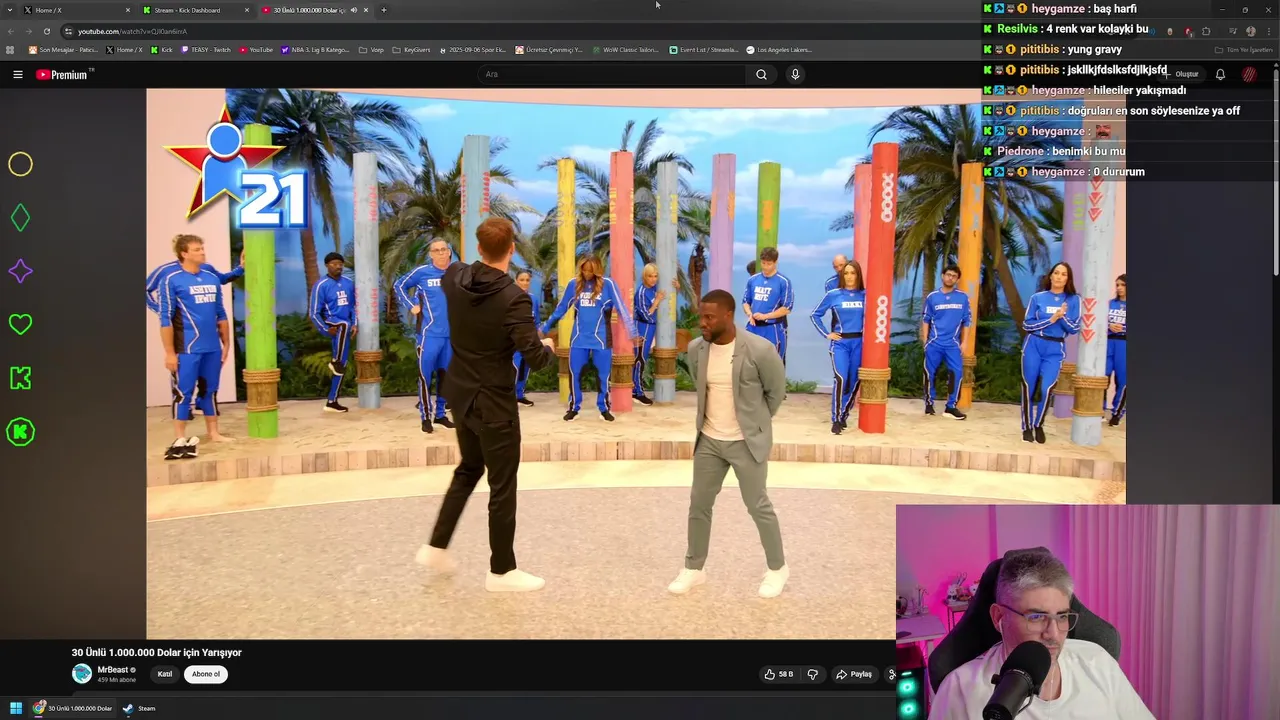
Task: Open NBA 3. Lig B bookmark
Action: tap(316, 50)
